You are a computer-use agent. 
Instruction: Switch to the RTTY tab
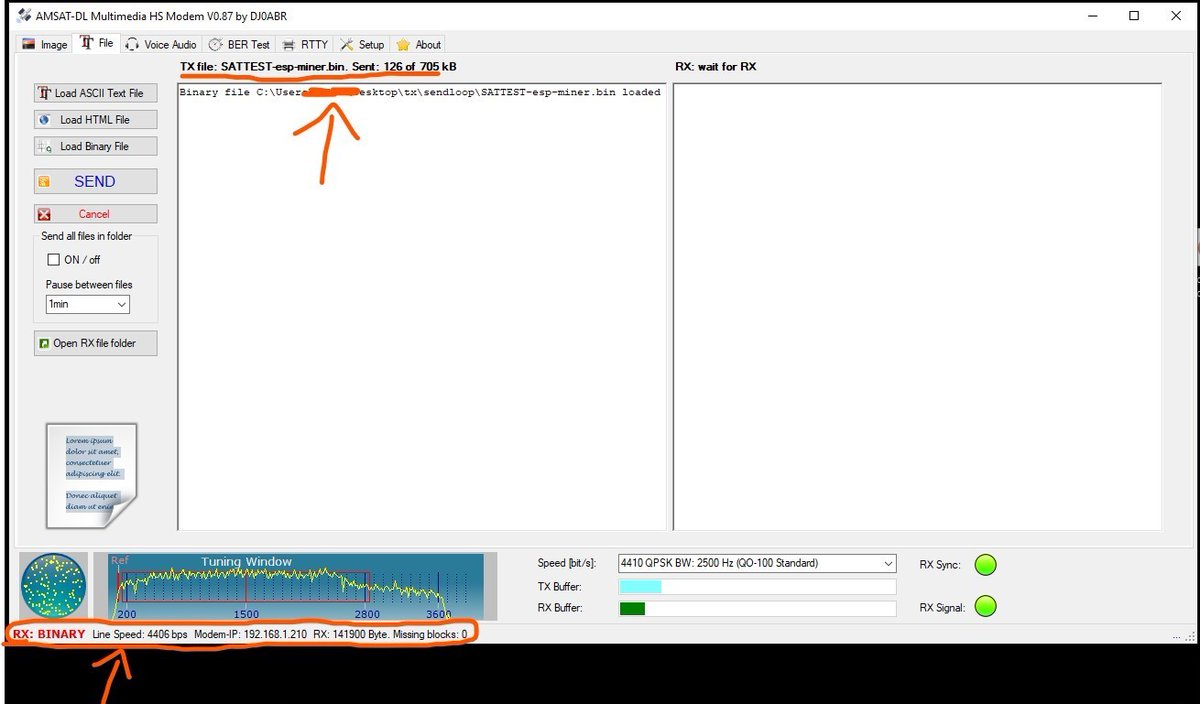point(305,44)
